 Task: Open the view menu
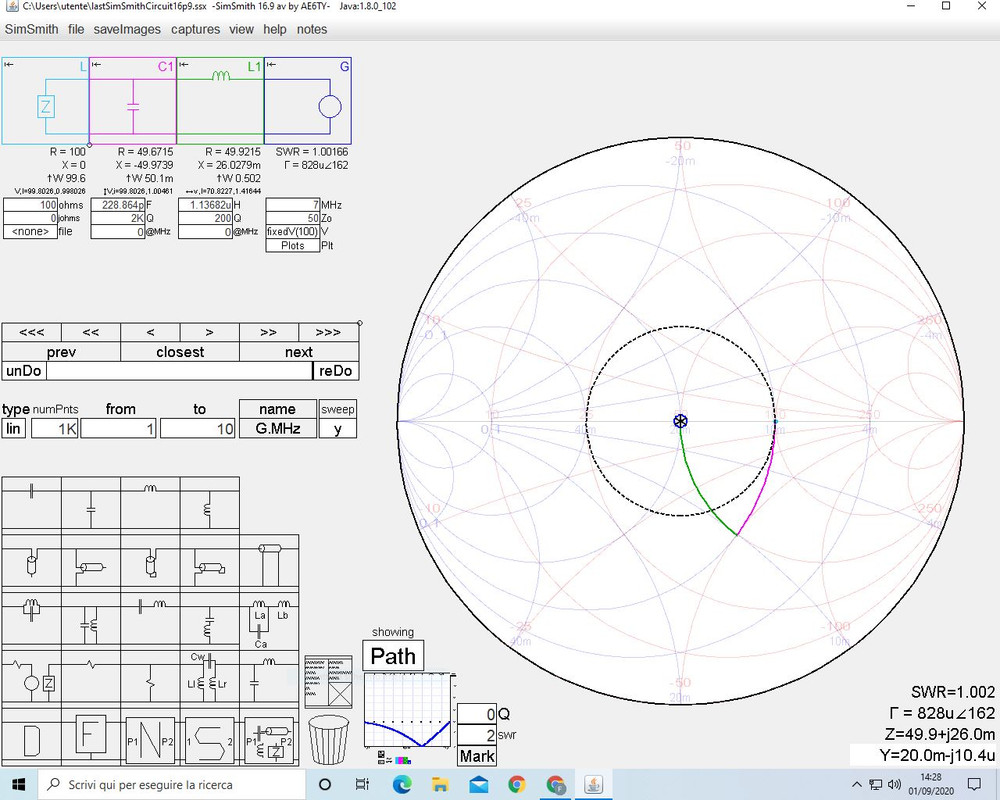[x=241, y=29]
